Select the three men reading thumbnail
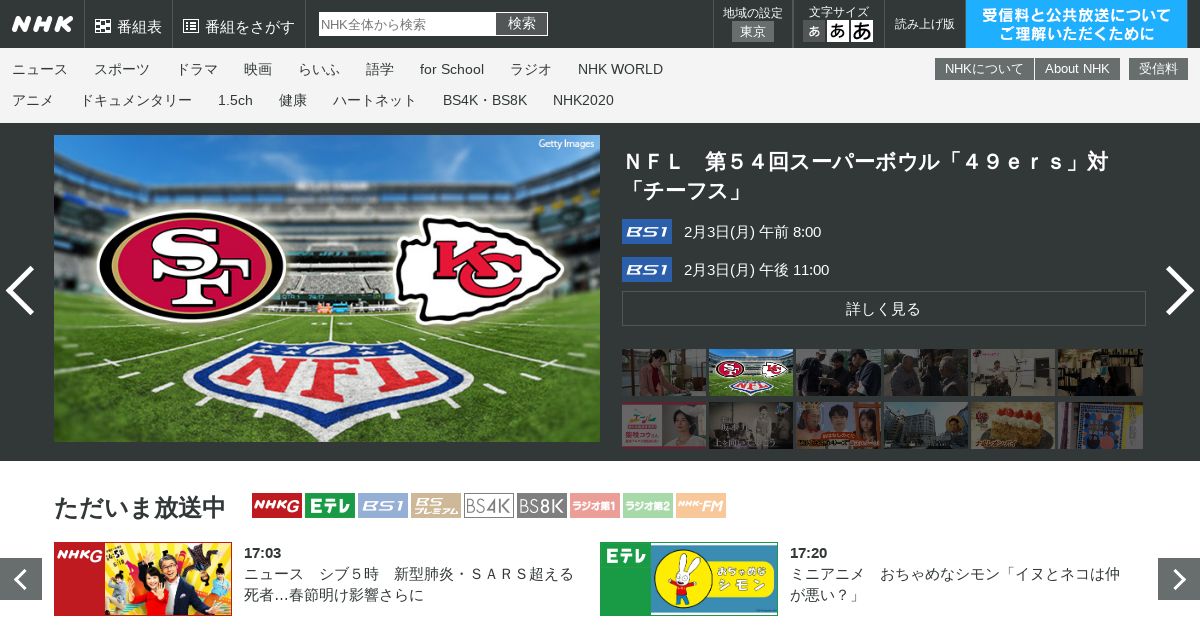The height and width of the screenshot is (630, 1200). pos(838,372)
